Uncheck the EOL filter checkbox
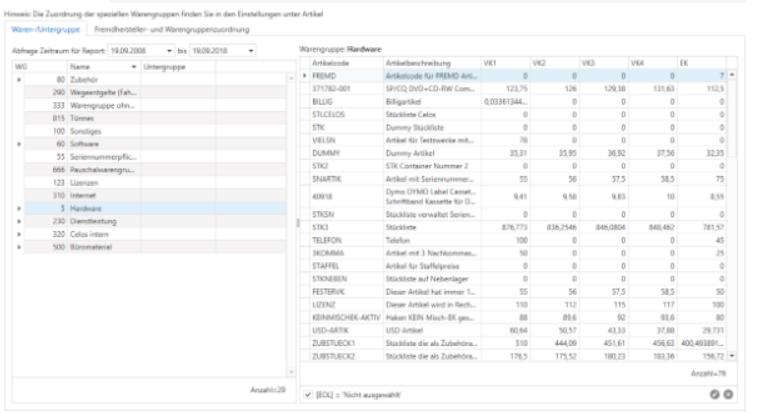Screen dimensions: 777x414 coord(307,394)
